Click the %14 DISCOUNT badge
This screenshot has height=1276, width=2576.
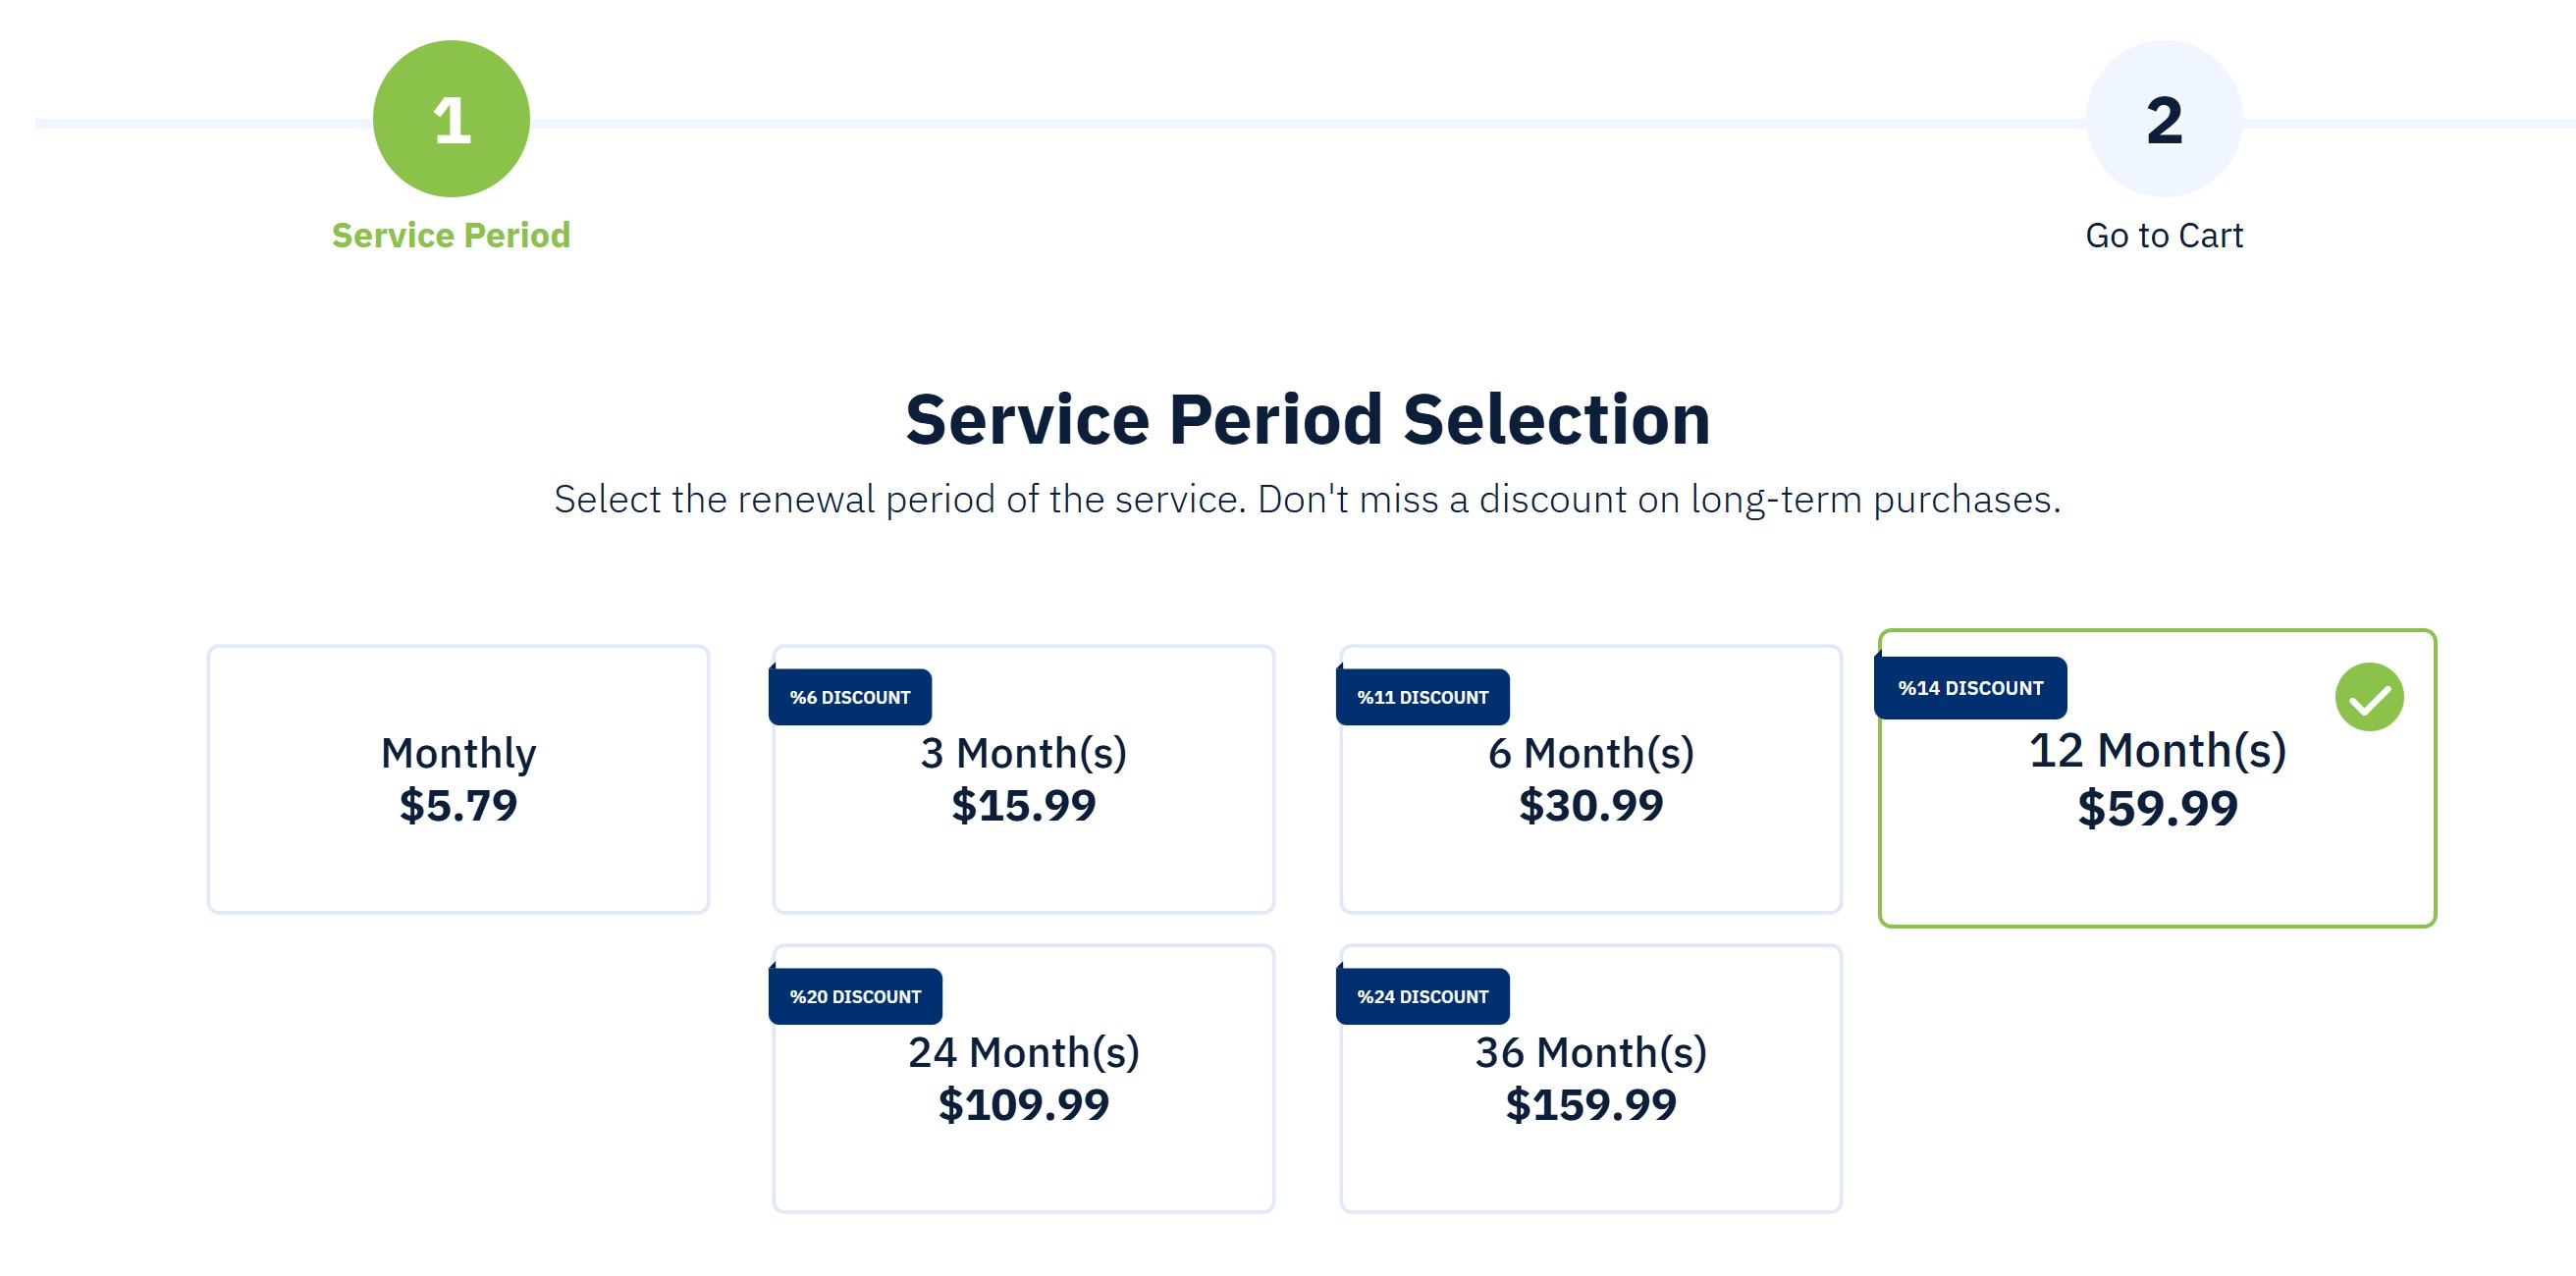pos(1969,688)
